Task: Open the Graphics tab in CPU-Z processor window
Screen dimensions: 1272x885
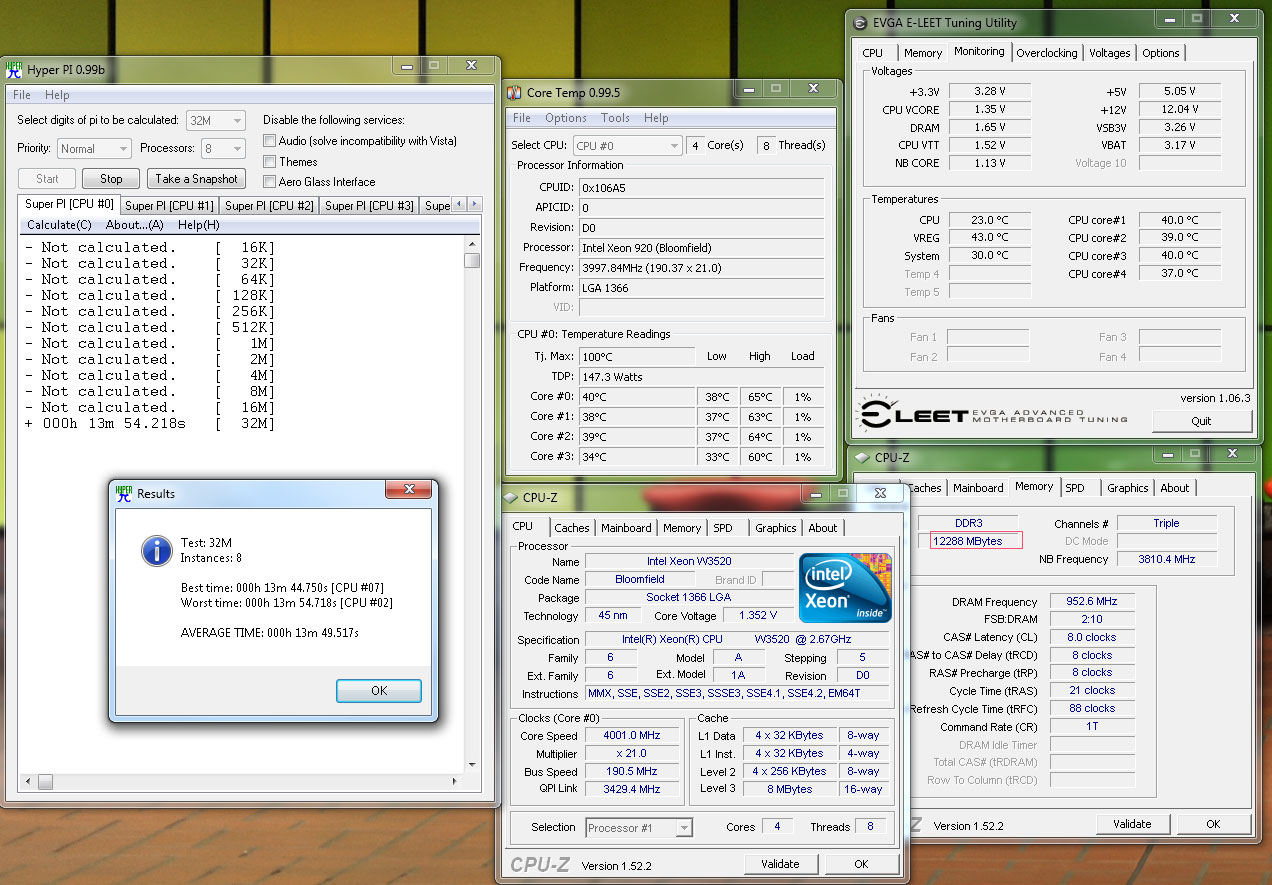Action: pos(776,528)
